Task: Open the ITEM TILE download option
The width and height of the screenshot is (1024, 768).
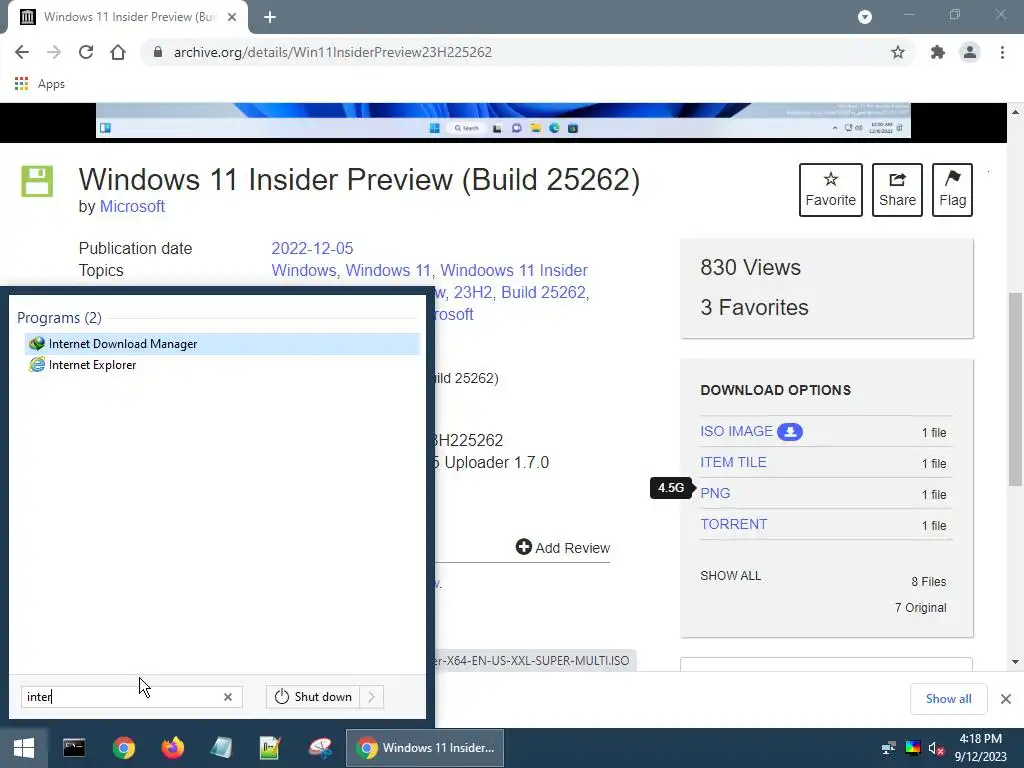Action: coord(733,462)
